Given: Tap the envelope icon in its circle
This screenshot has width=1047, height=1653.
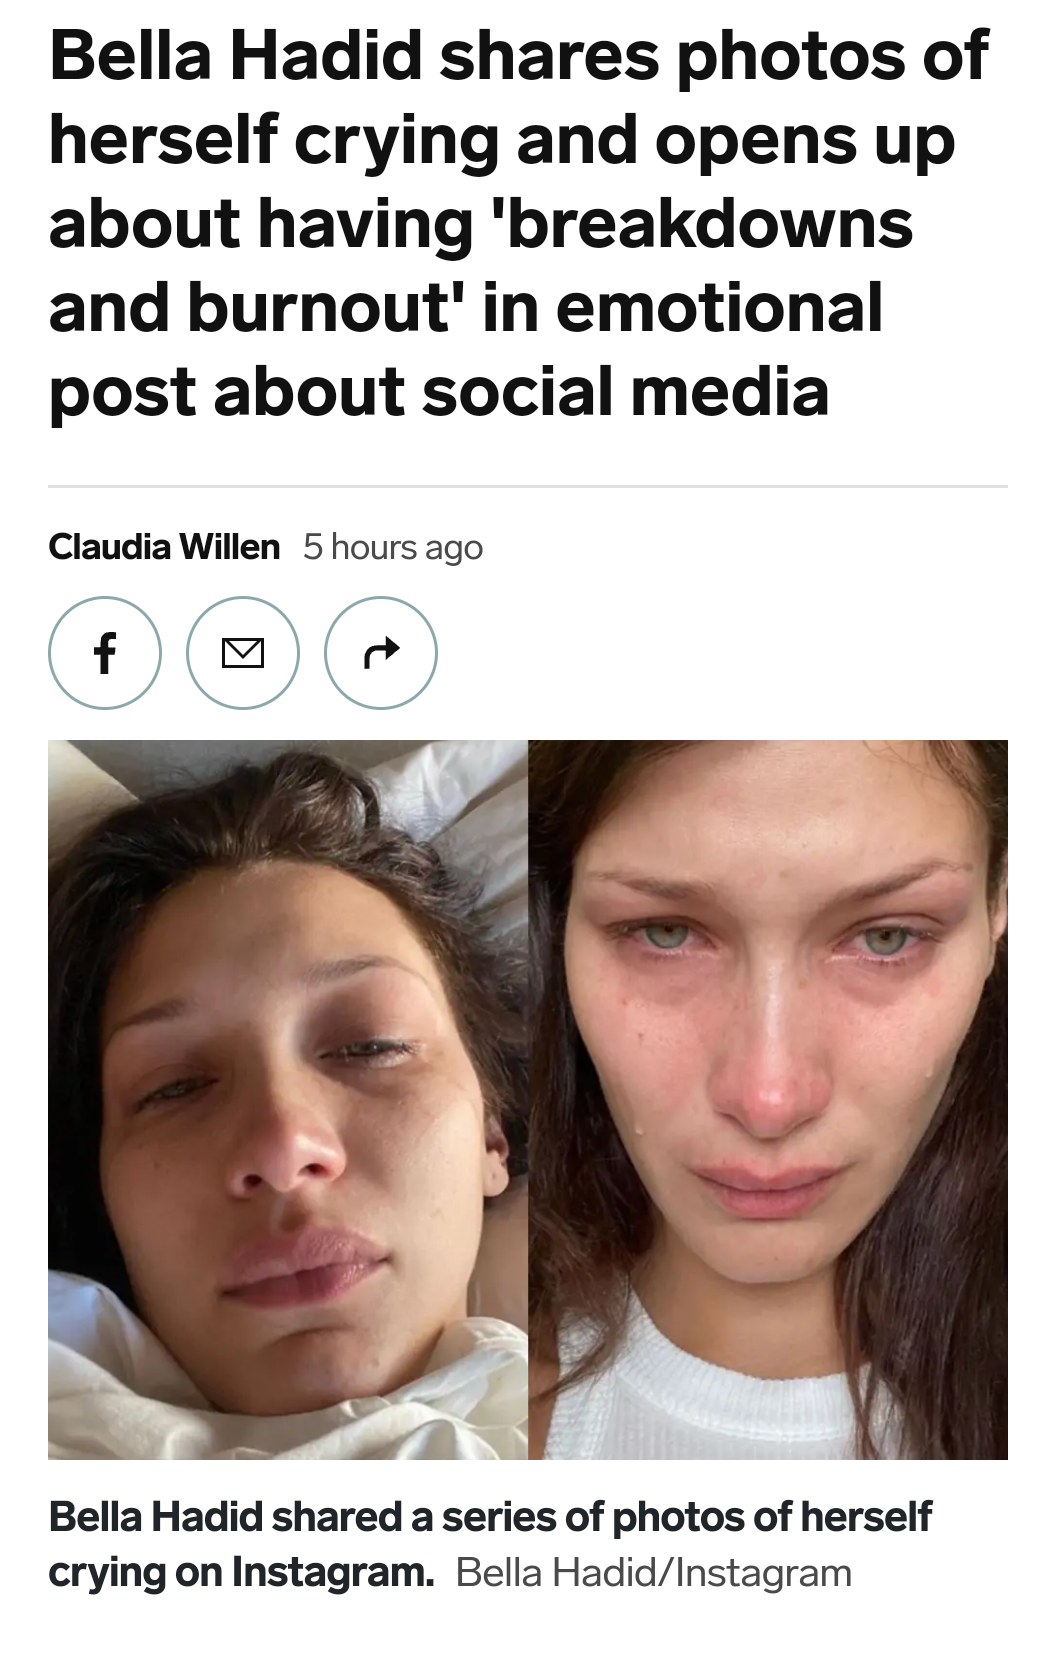Looking at the screenshot, I should tap(242, 653).
